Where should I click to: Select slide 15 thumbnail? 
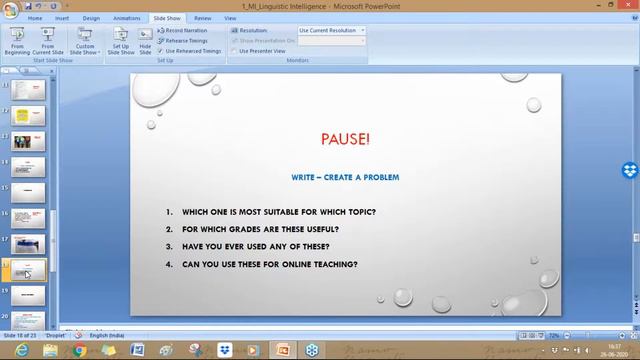coord(28,193)
